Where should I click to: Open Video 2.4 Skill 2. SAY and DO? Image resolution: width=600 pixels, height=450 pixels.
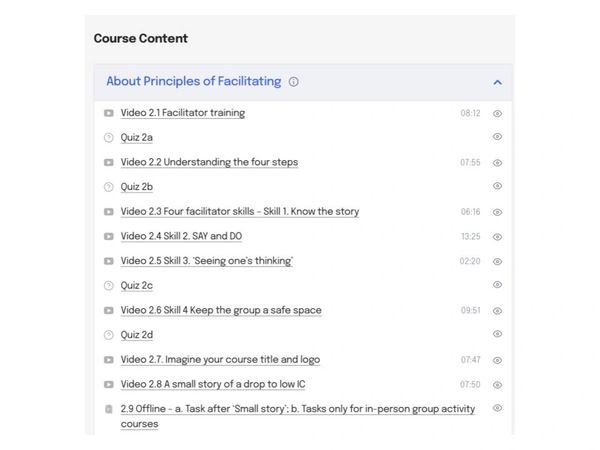(181, 236)
